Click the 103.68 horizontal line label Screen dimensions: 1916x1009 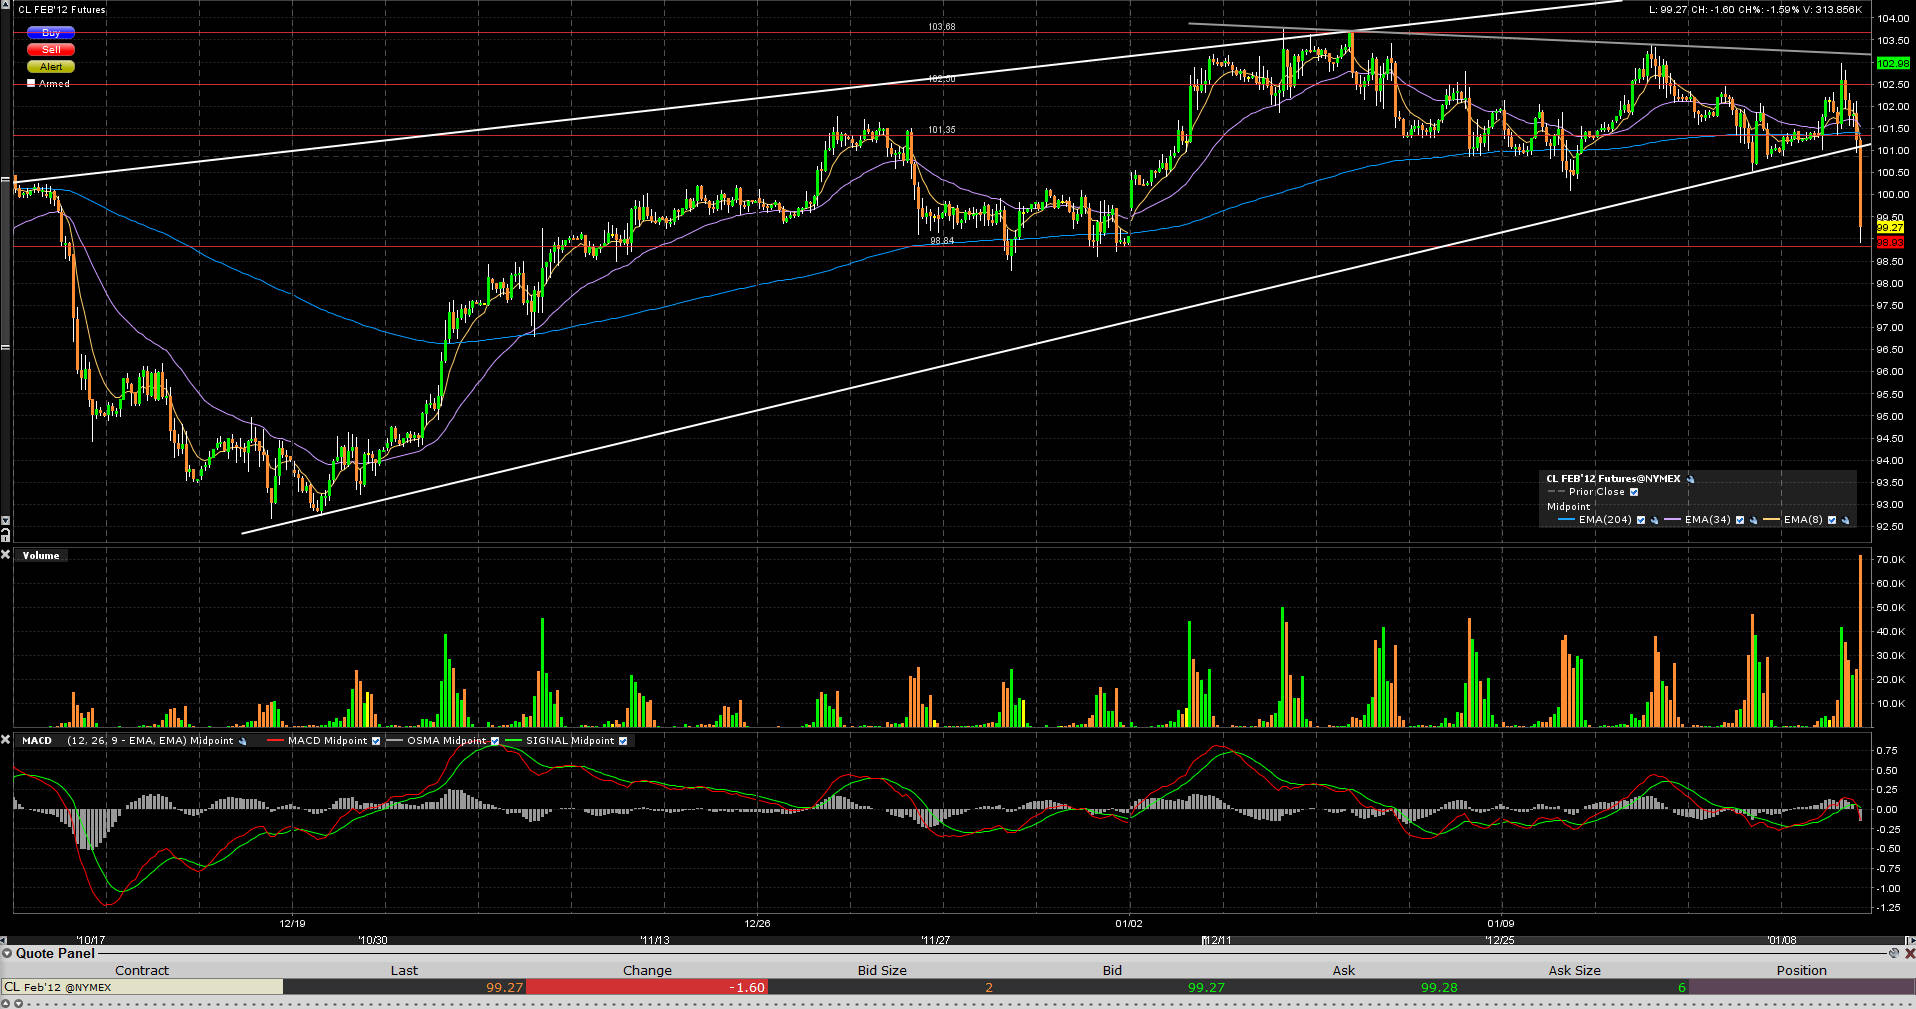[x=941, y=27]
